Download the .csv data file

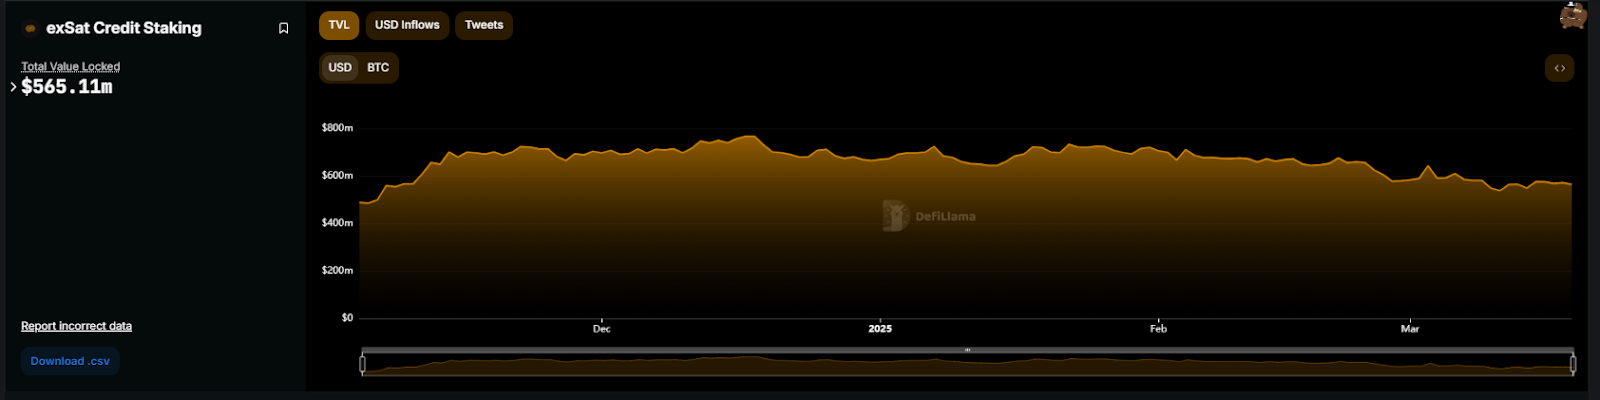[x=70, y=361]
